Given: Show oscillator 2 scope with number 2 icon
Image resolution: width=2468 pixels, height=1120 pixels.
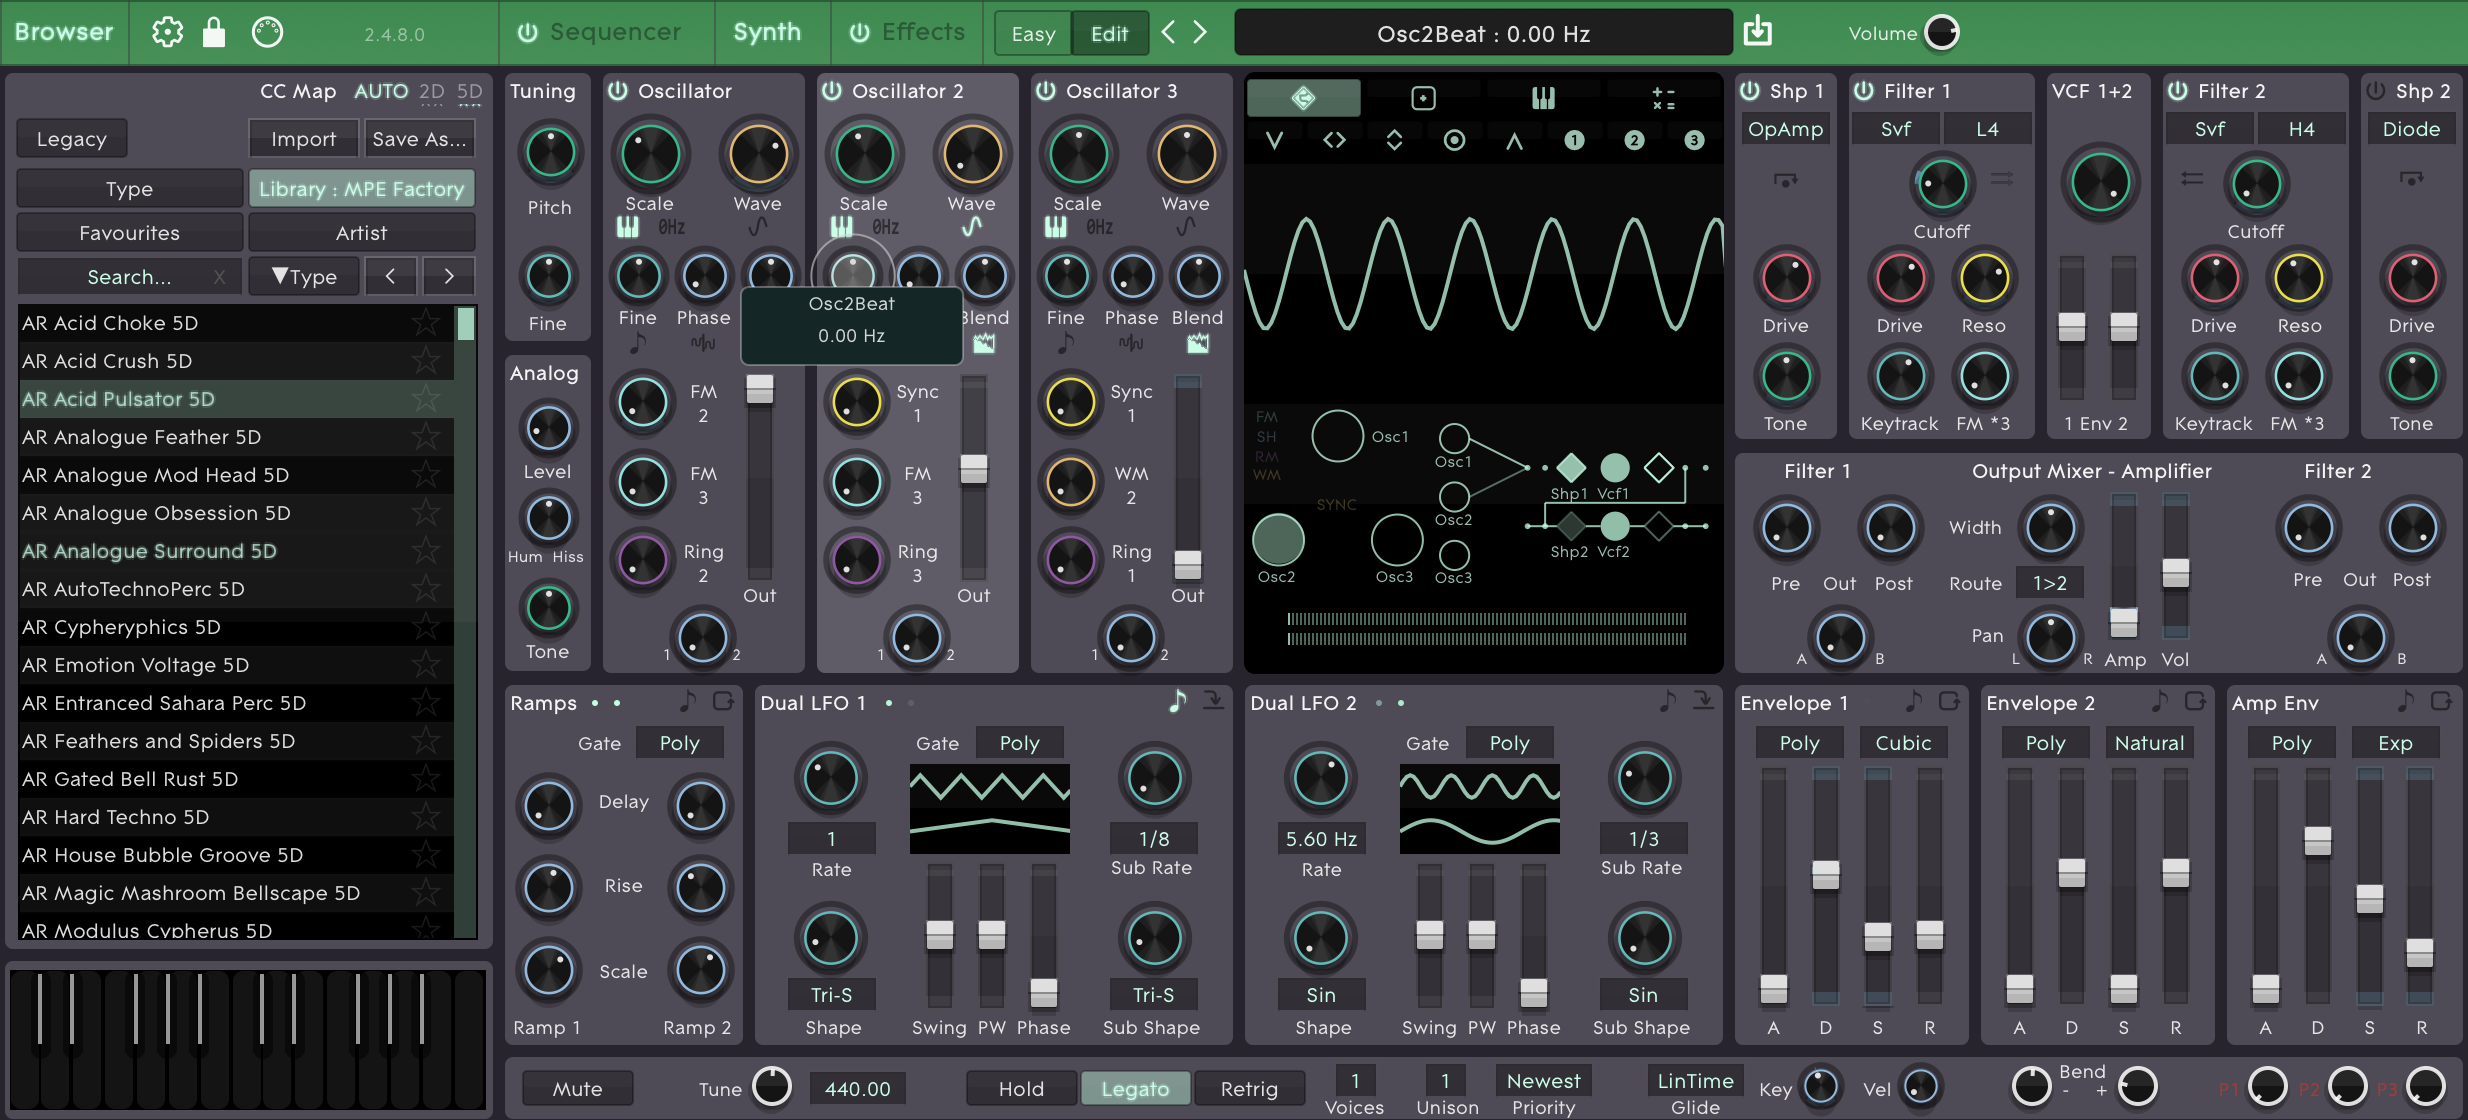Looking at the screenshot, I should tap(1634, 140).
